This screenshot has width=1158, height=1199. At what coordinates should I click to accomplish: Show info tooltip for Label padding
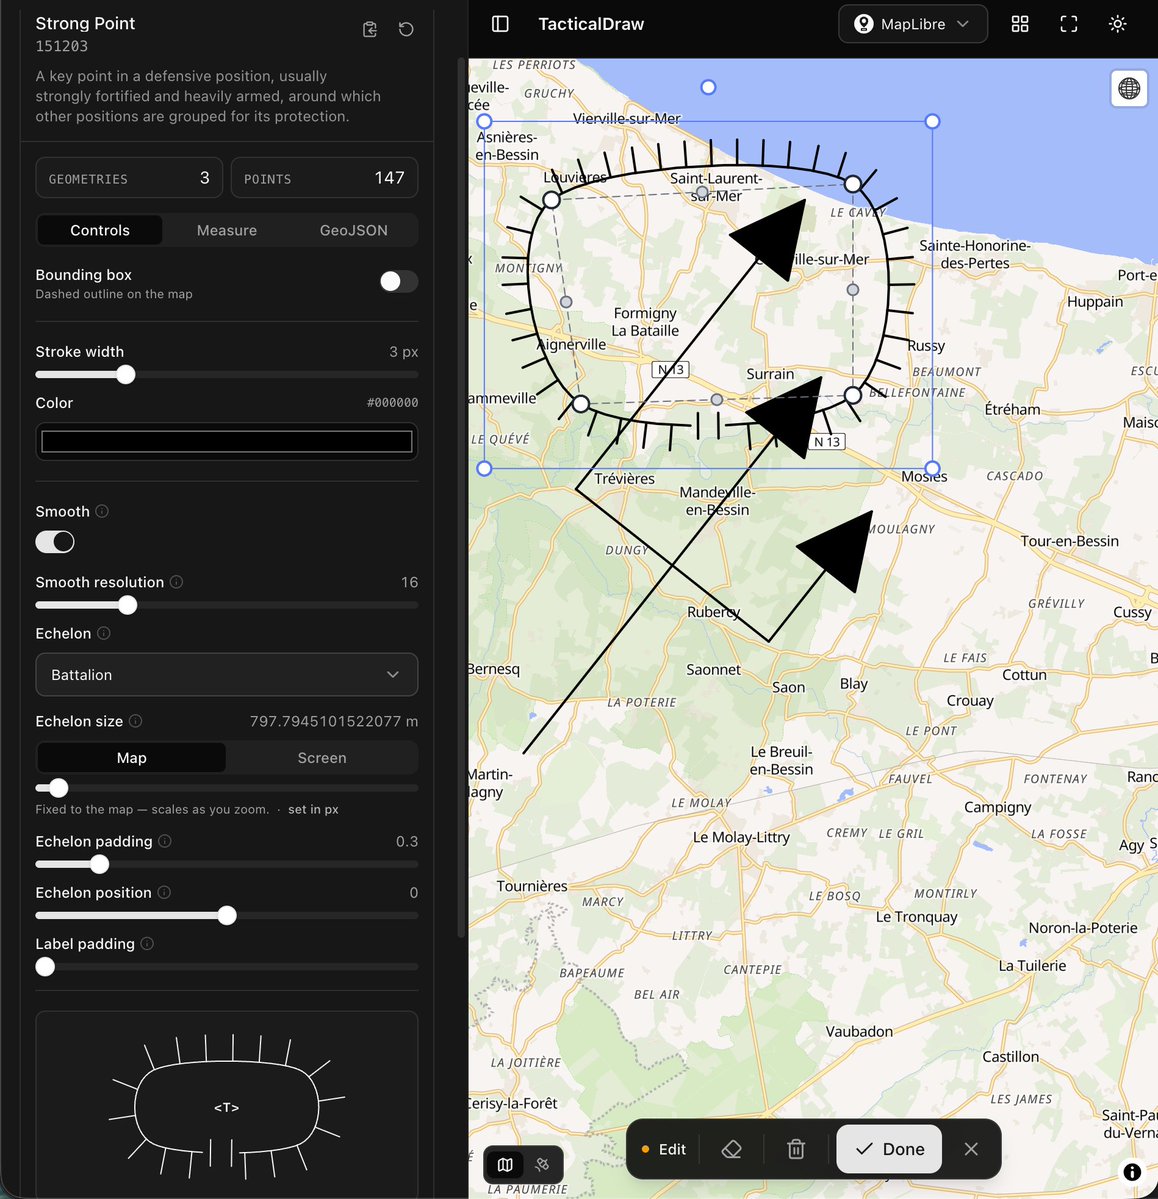click(x=147, y=944)
